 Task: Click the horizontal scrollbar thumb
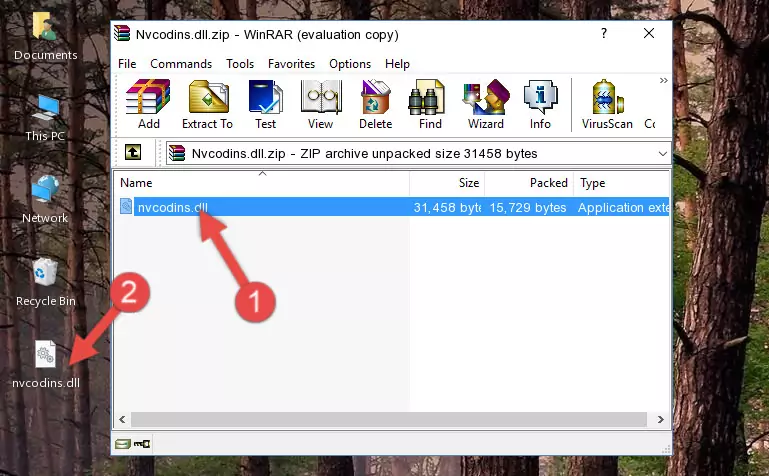click(389, 420)
